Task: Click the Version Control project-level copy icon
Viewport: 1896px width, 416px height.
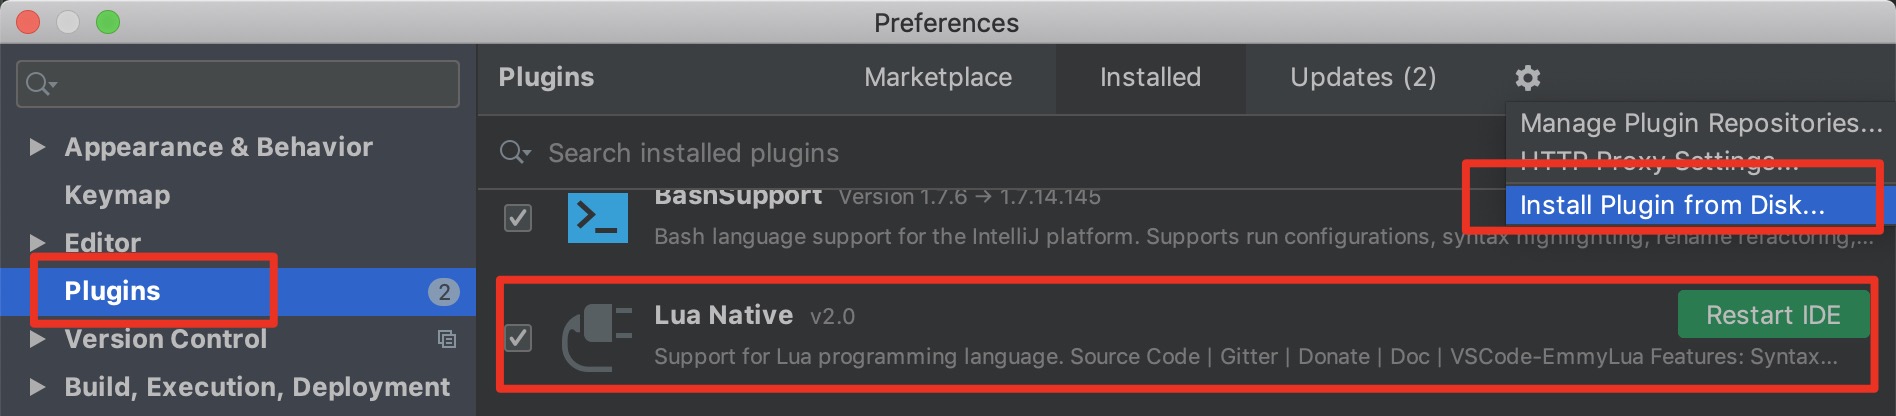Action: pos(447,339)
